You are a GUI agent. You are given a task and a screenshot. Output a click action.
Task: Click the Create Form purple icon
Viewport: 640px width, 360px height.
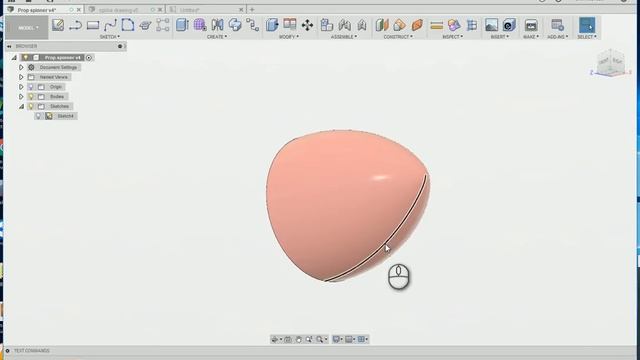(200, 25)
